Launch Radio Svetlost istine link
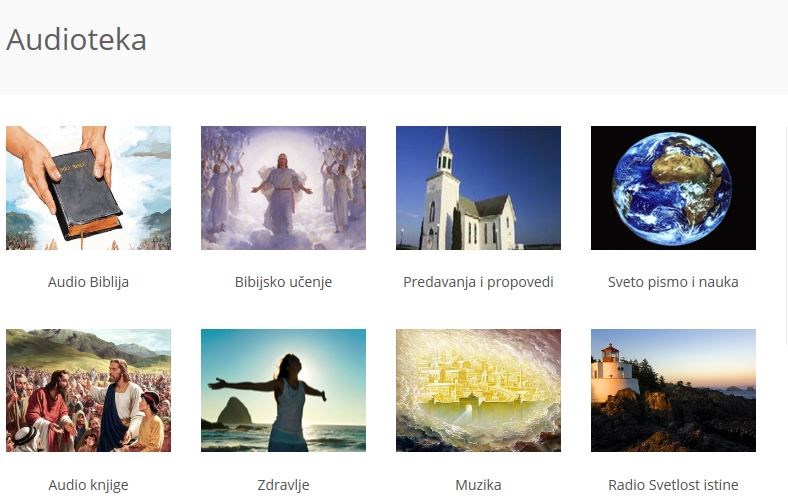788x502 pixels. (x=673, y=485)
